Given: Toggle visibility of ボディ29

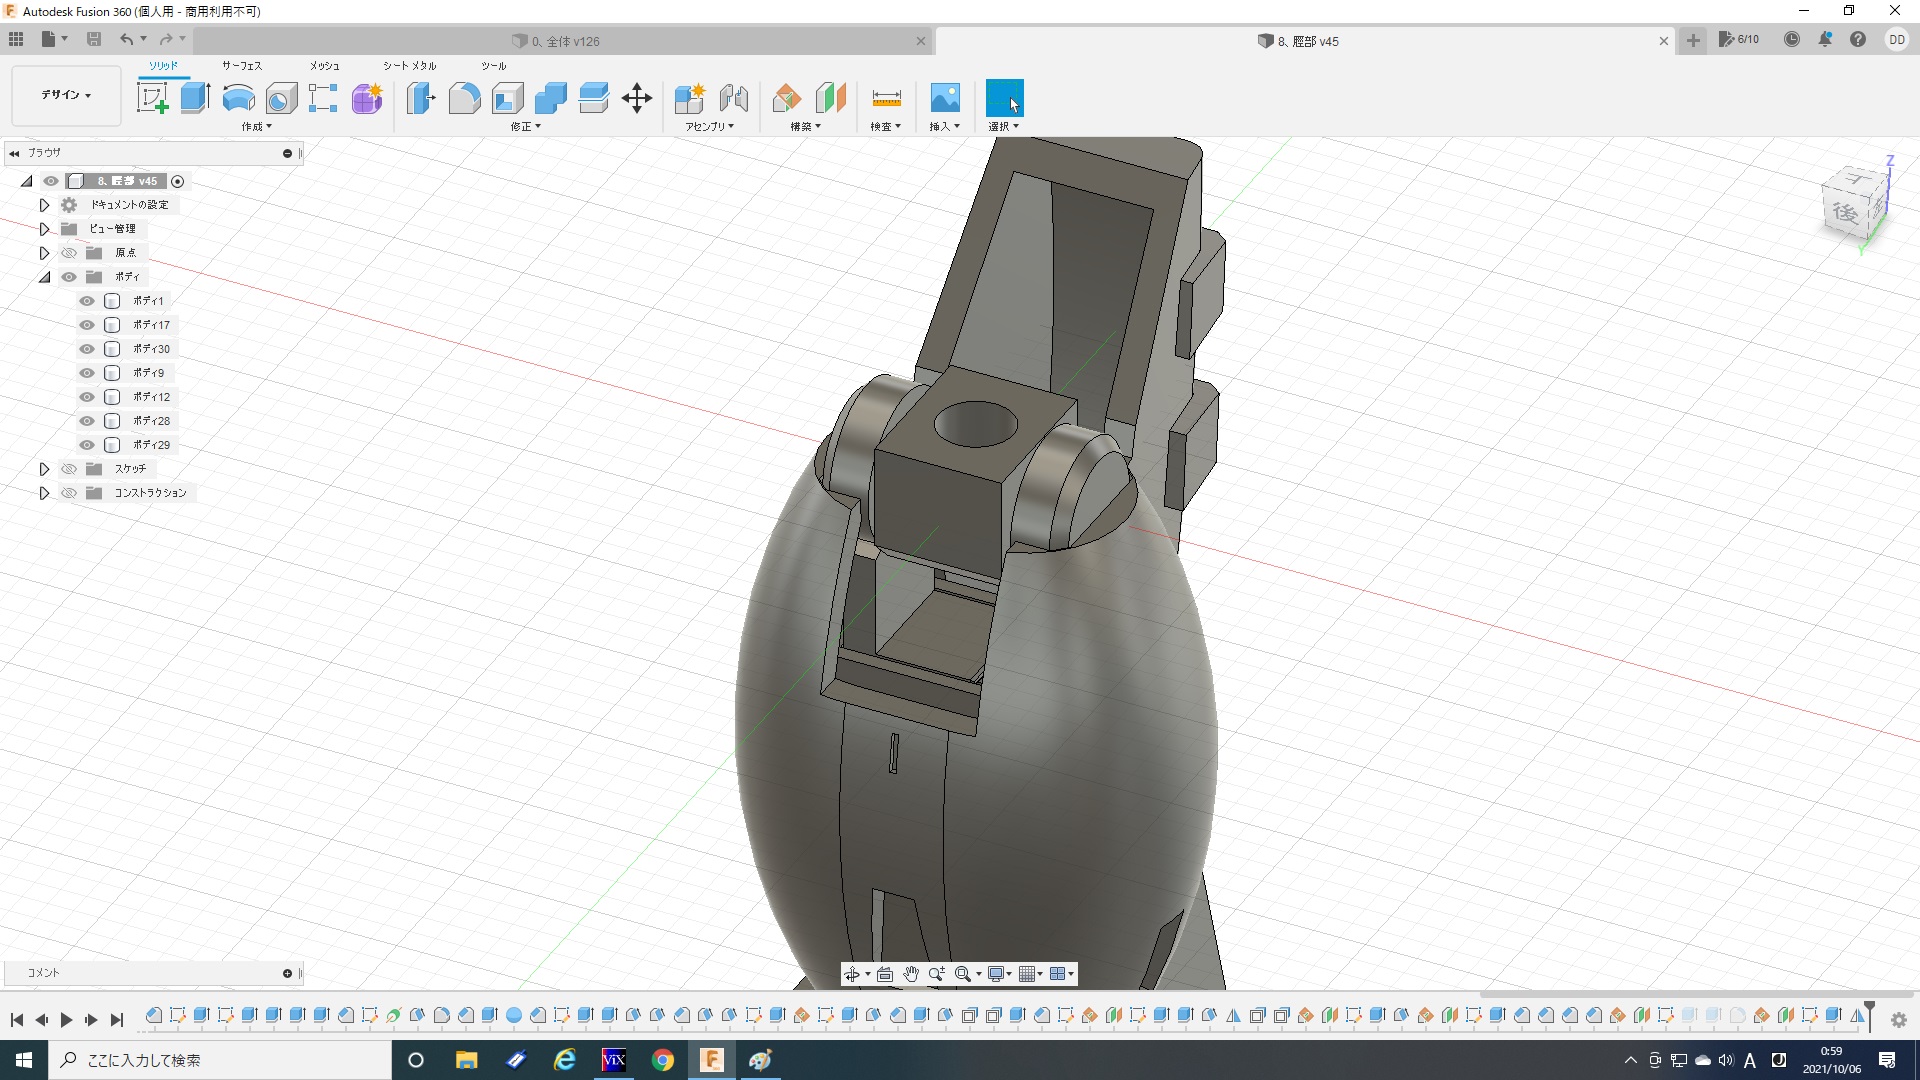Looking at the screenshot, I should click(x=87, y=445).
